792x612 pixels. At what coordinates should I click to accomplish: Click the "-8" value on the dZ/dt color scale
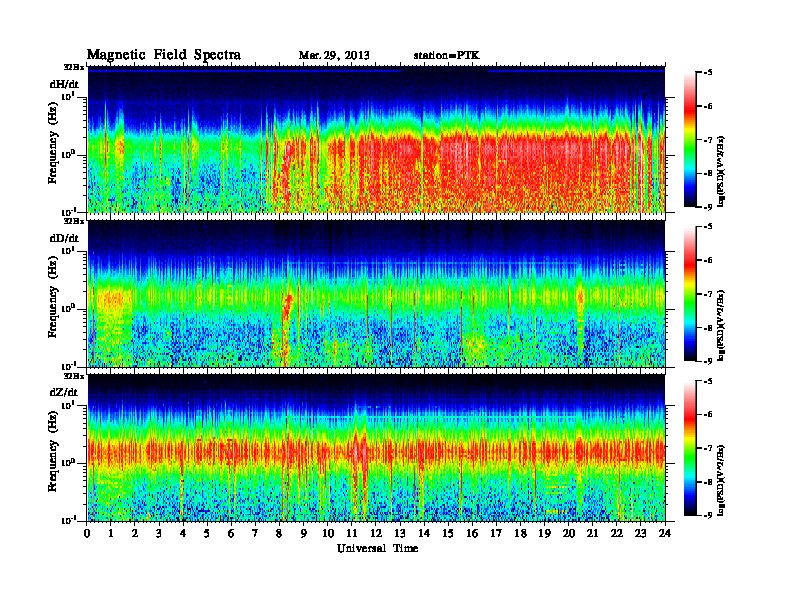[708, 482]
